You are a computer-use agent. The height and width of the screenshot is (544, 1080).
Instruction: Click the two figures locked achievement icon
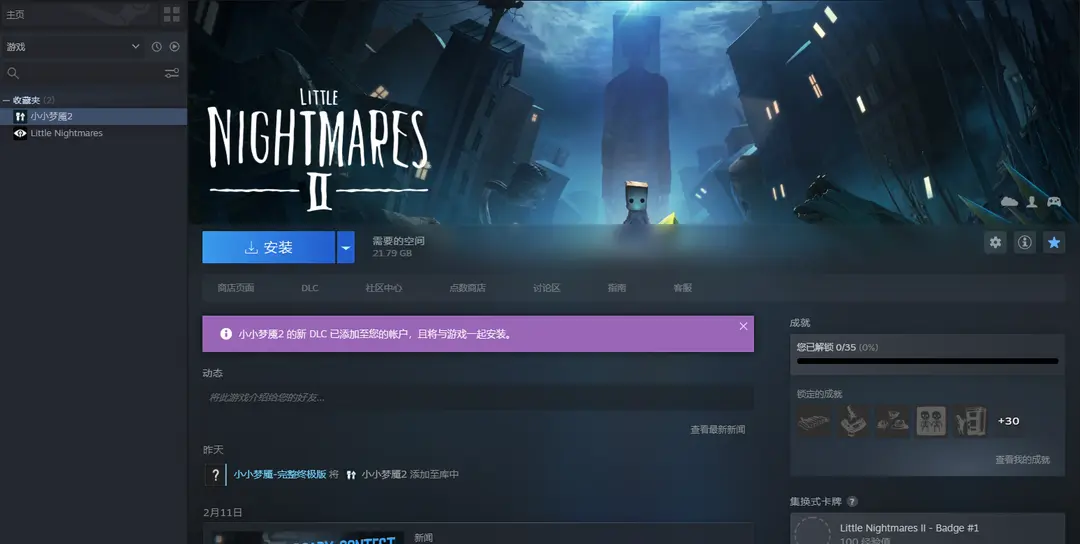(931, 421)
